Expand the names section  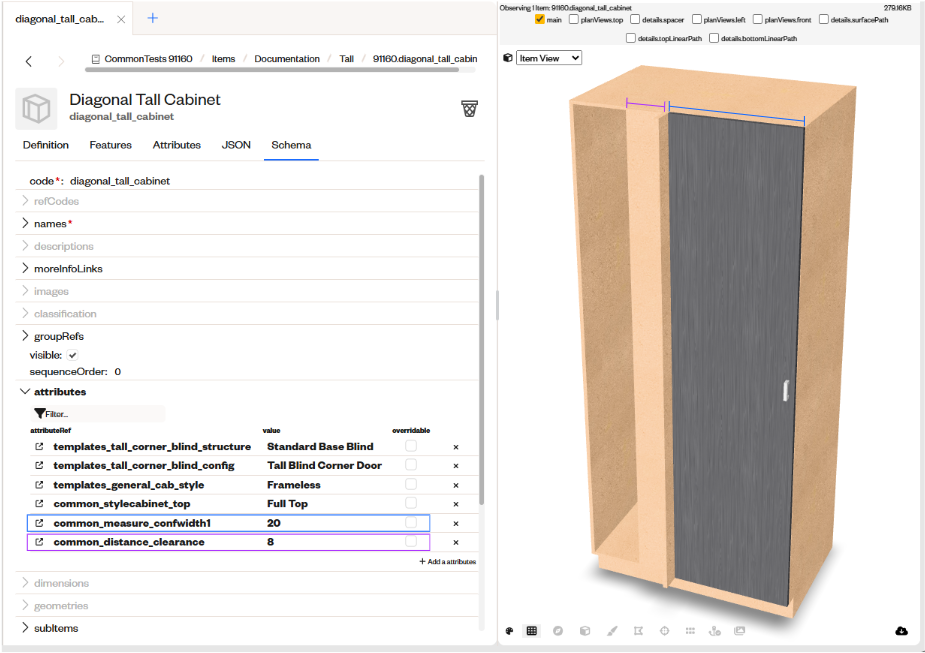(25, 224)
